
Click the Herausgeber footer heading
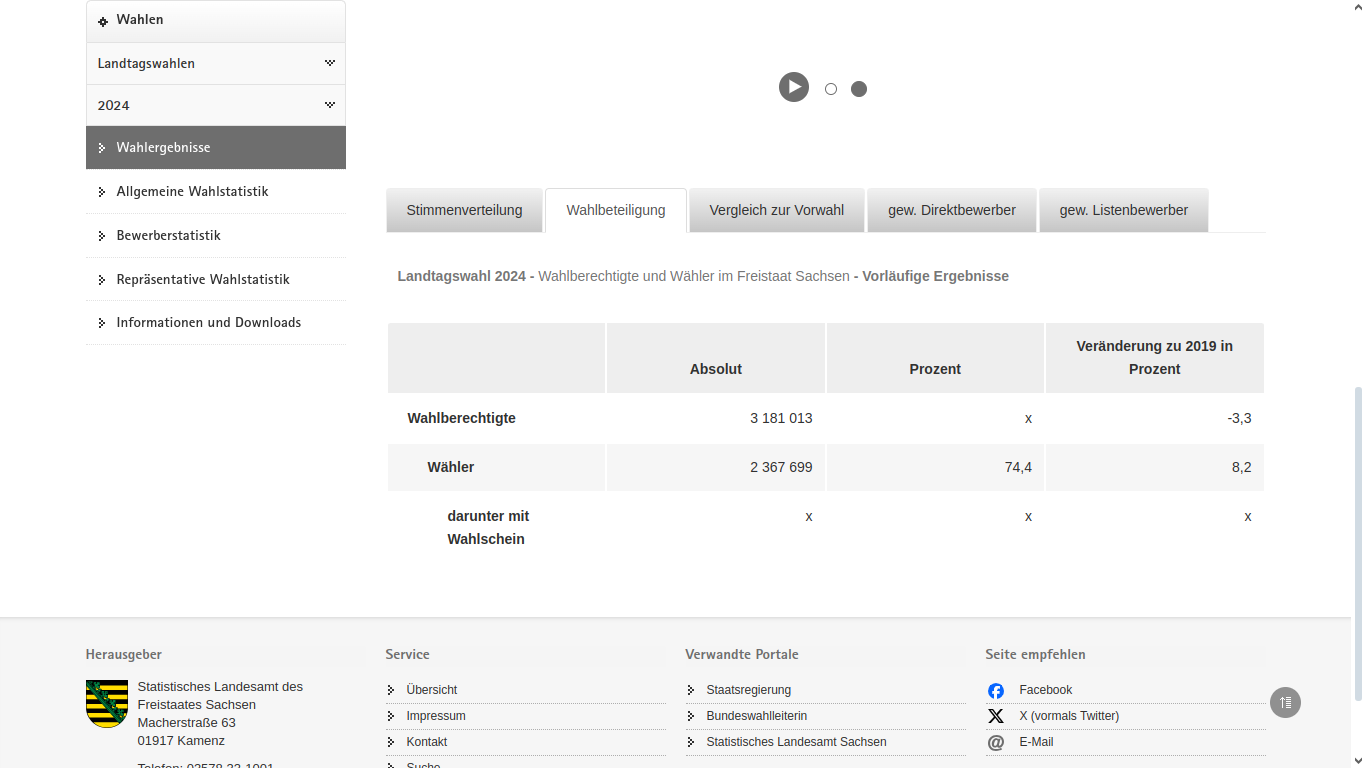tap(124, 654)
